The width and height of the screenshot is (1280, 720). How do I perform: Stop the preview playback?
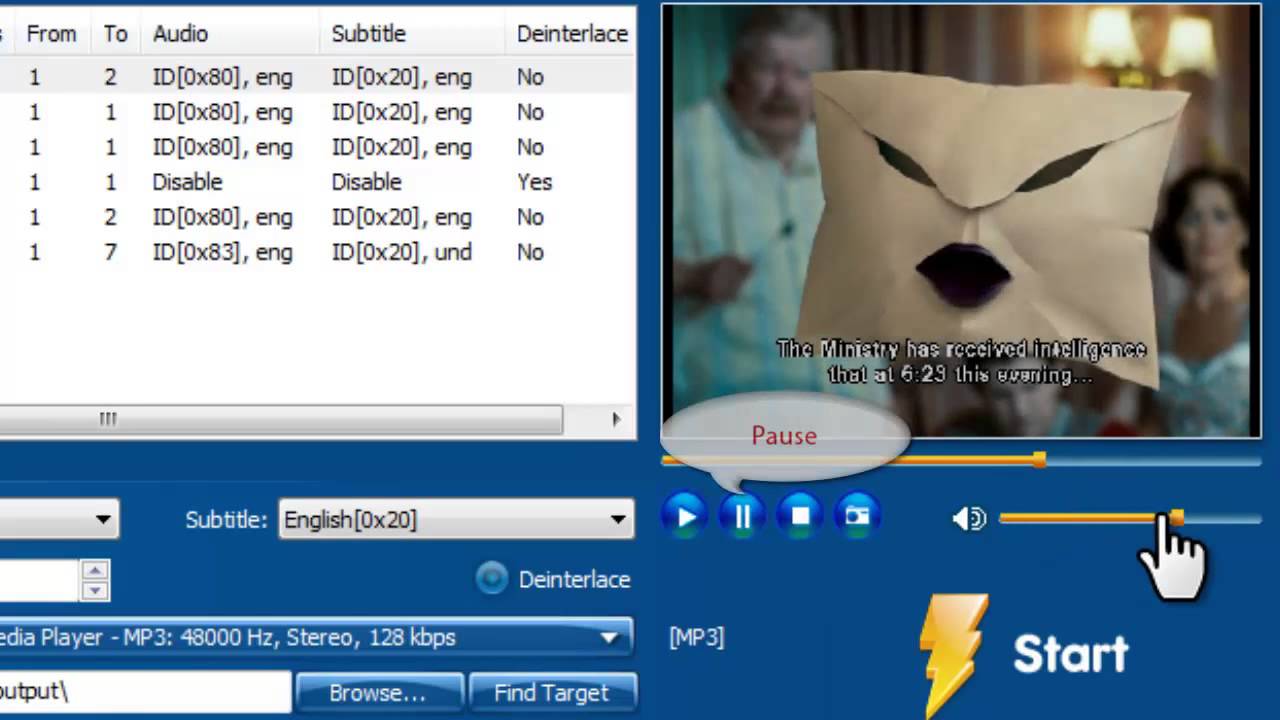pos(800,516)
